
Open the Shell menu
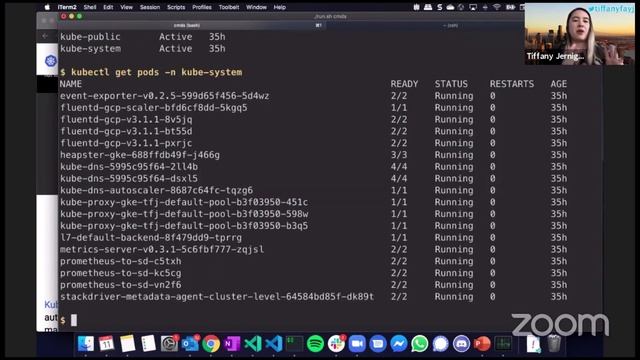click(90, 7)
